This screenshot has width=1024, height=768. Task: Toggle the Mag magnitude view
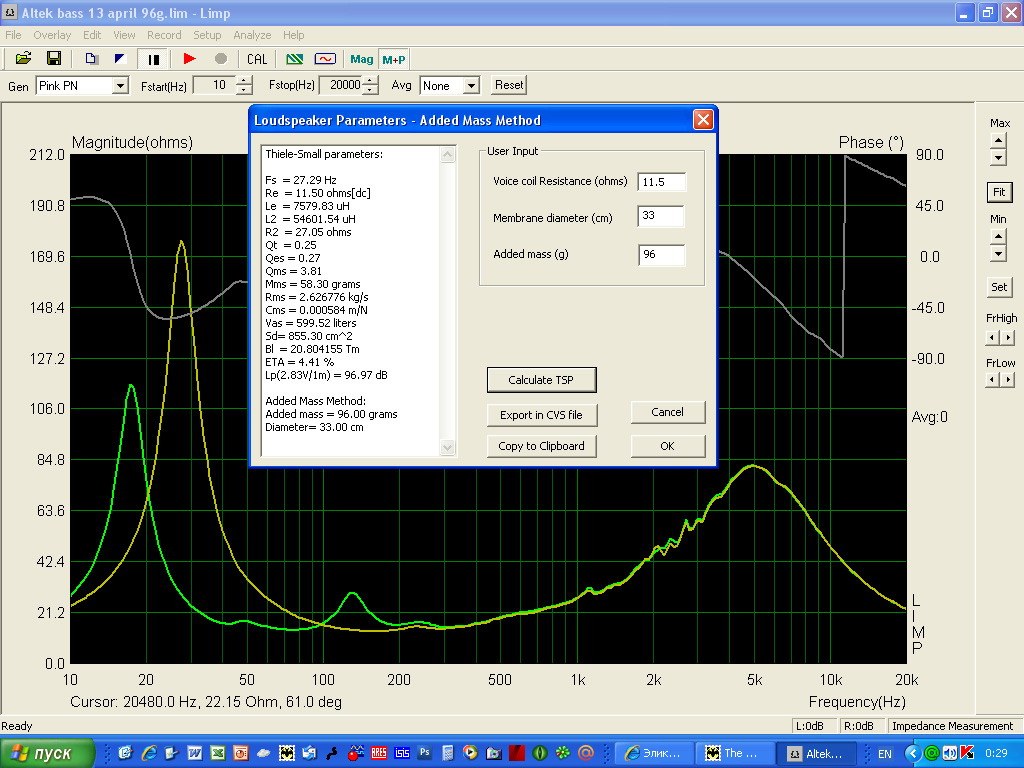tap(361, 59)
